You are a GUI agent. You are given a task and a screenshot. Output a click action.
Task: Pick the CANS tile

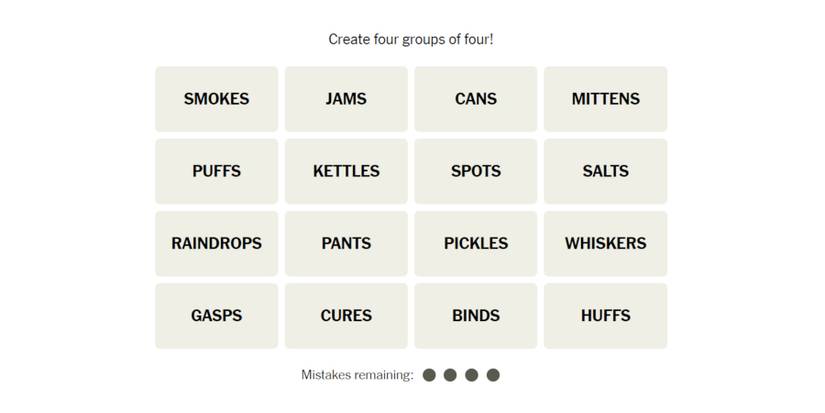476,99
